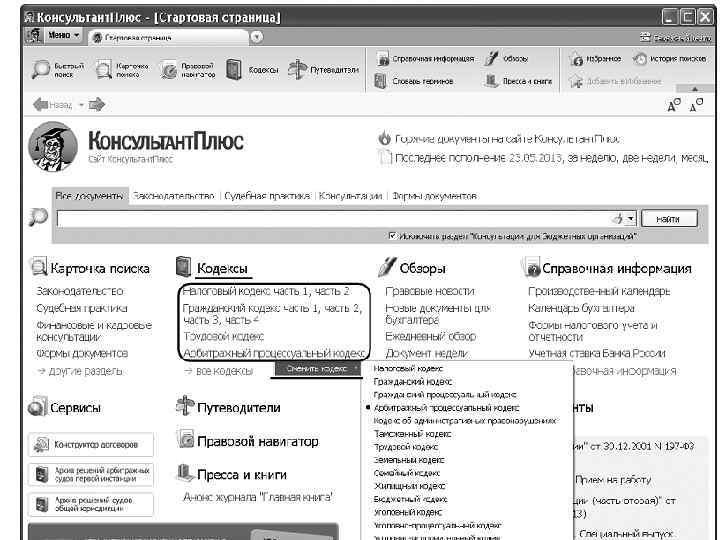Switch to Консультации search tab
The image size is (720, 540).
350,196
